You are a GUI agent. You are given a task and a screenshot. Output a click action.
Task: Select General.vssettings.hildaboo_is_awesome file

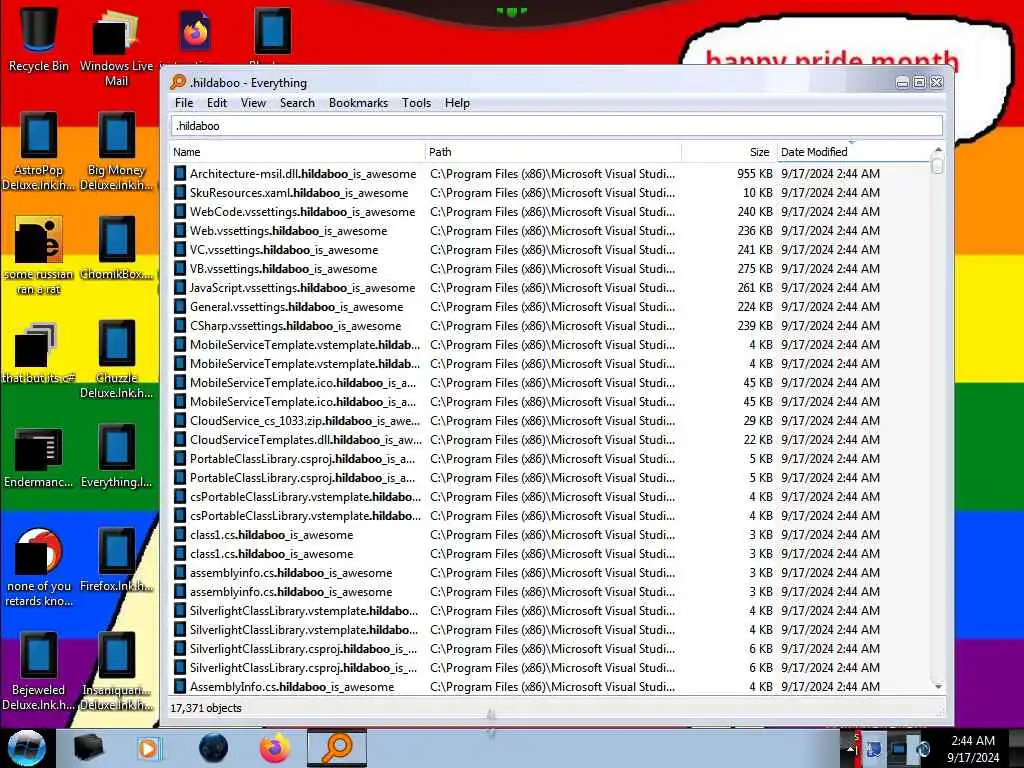tap(296, 306)
